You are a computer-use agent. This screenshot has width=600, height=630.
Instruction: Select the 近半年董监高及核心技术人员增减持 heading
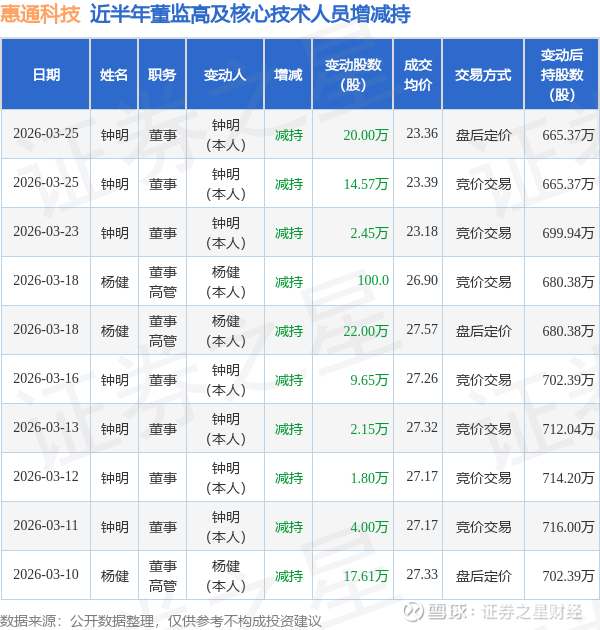click(x=250, y=14)
